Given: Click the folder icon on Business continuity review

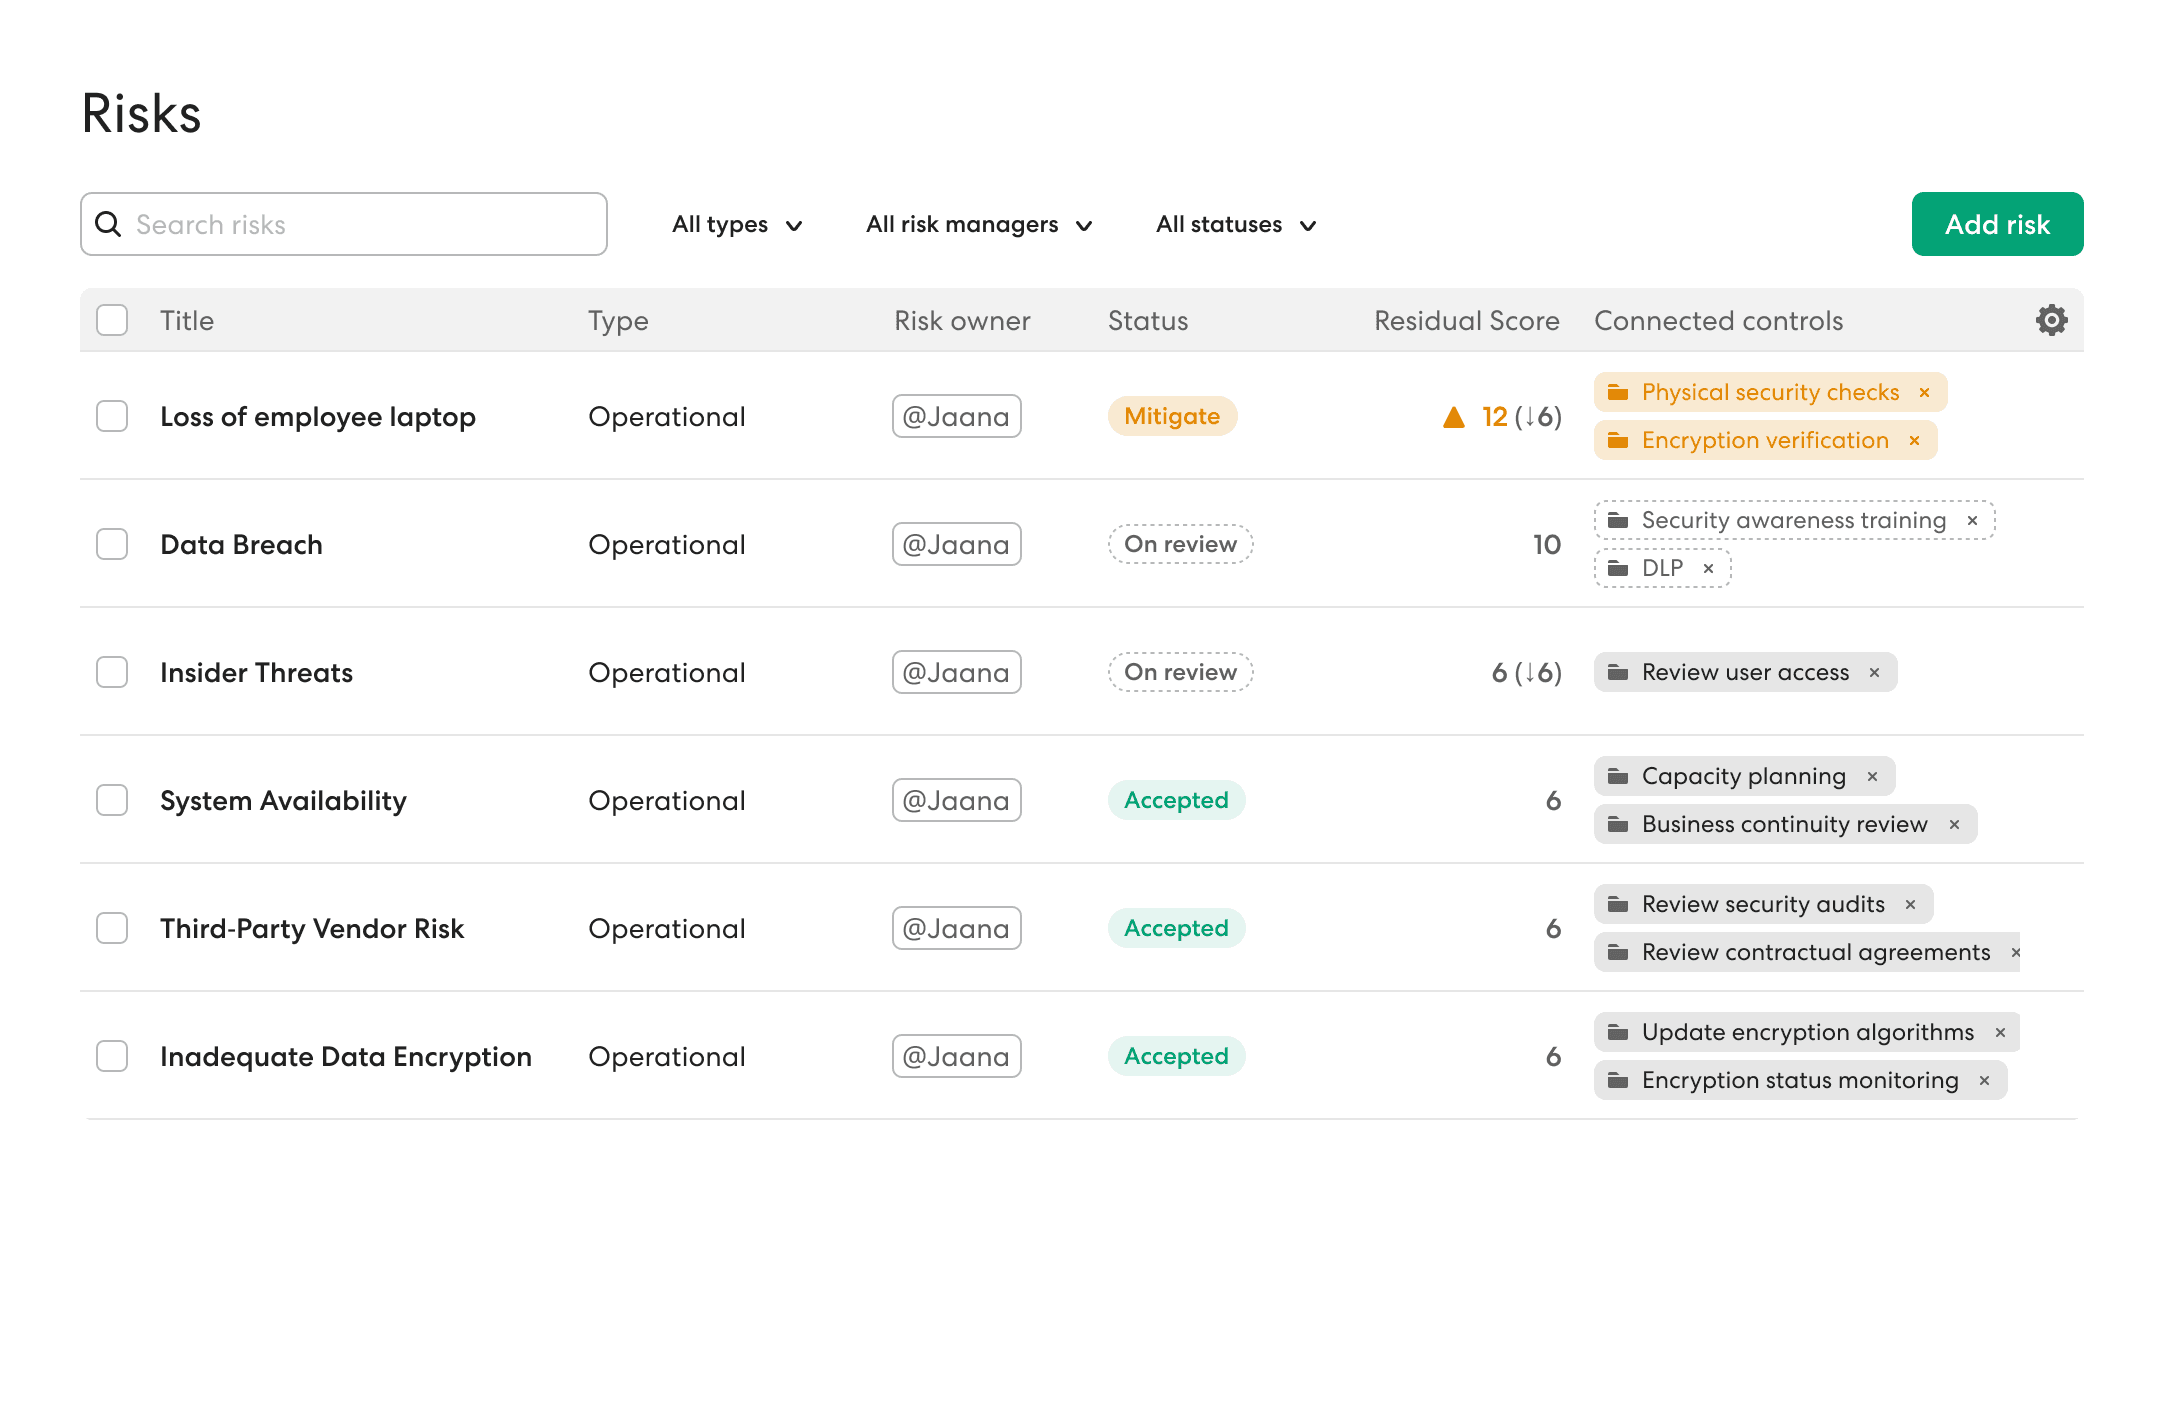Looking at the screenshot, I should click(1618, 824).
